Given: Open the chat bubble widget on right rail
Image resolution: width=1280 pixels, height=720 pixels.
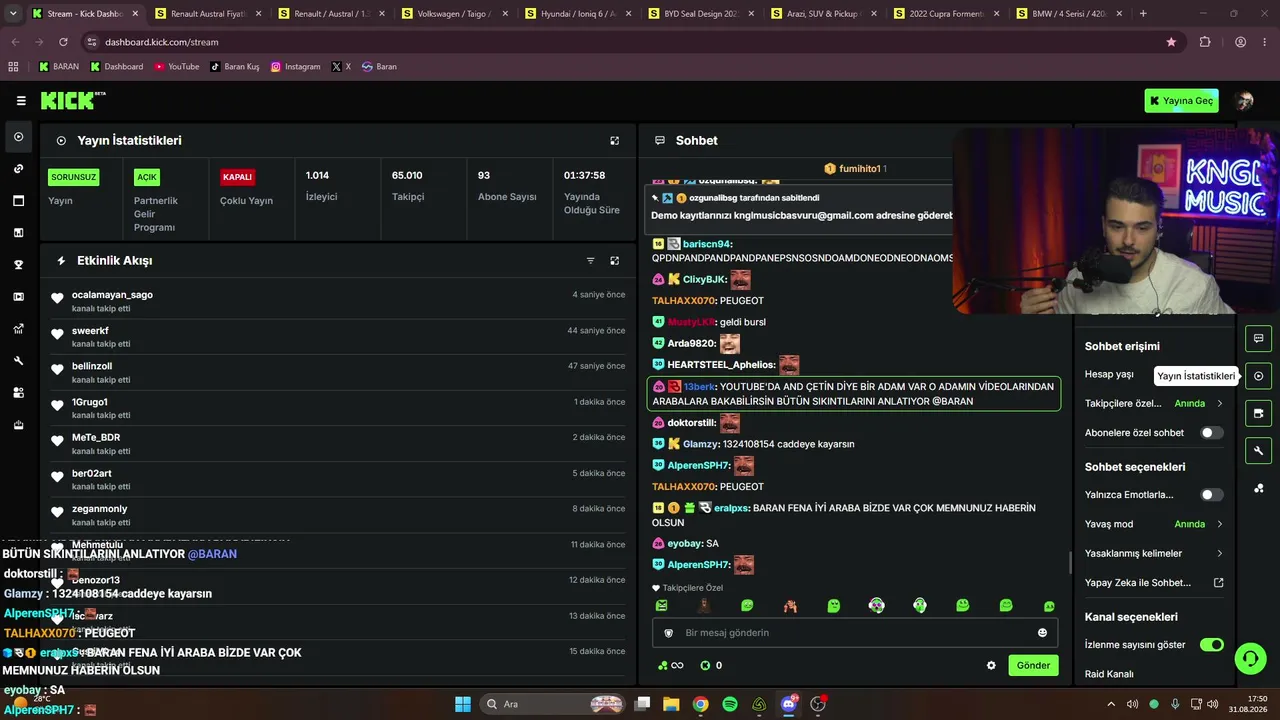Looking at the screenshot, I should tap(1259, 339).
